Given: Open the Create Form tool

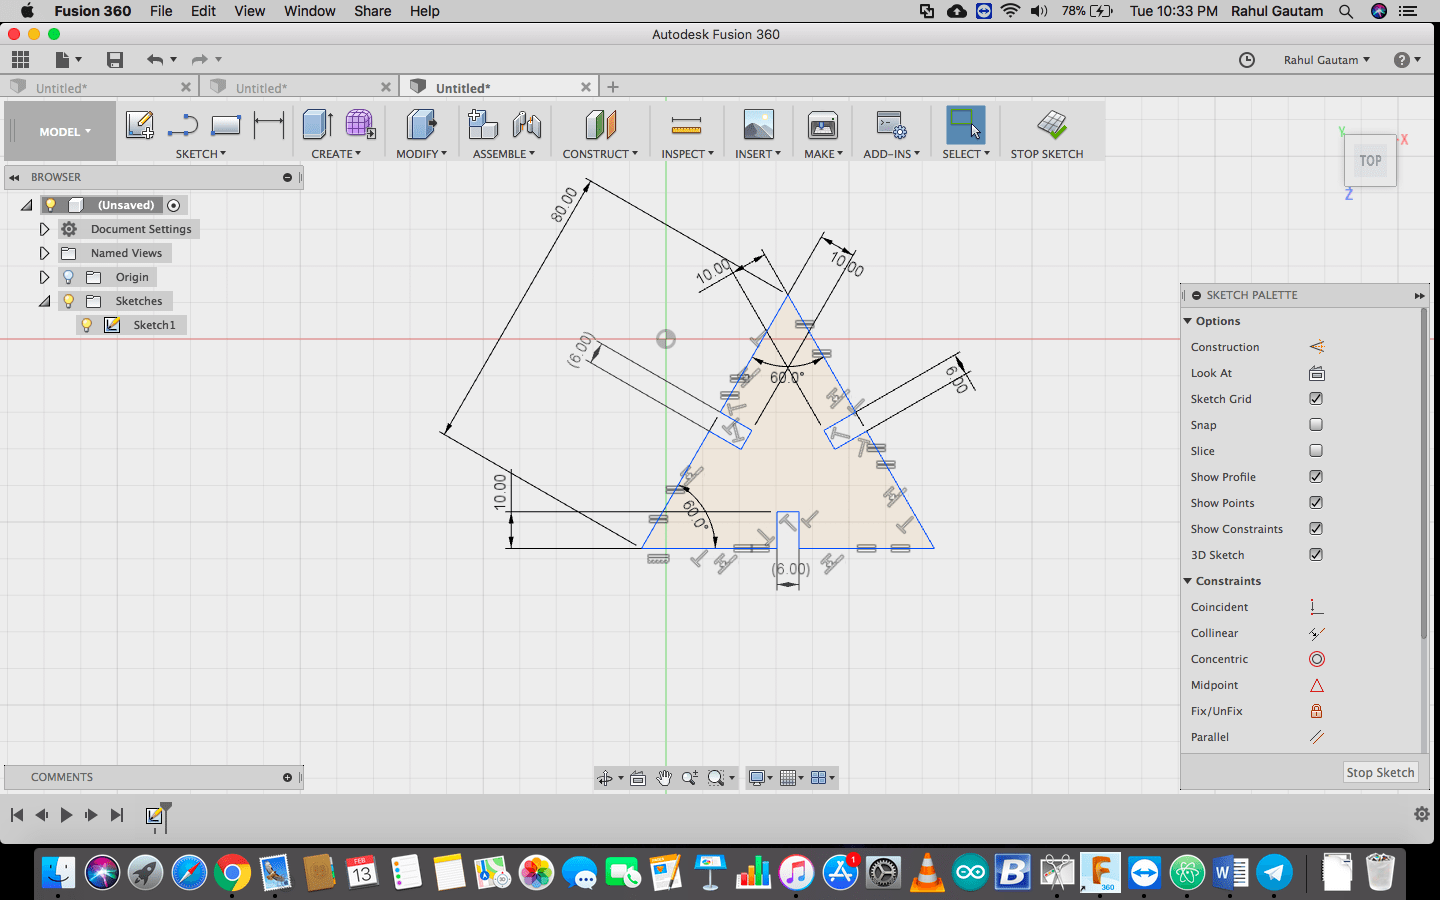Looking at the screenshot, I should click(360, 125).
